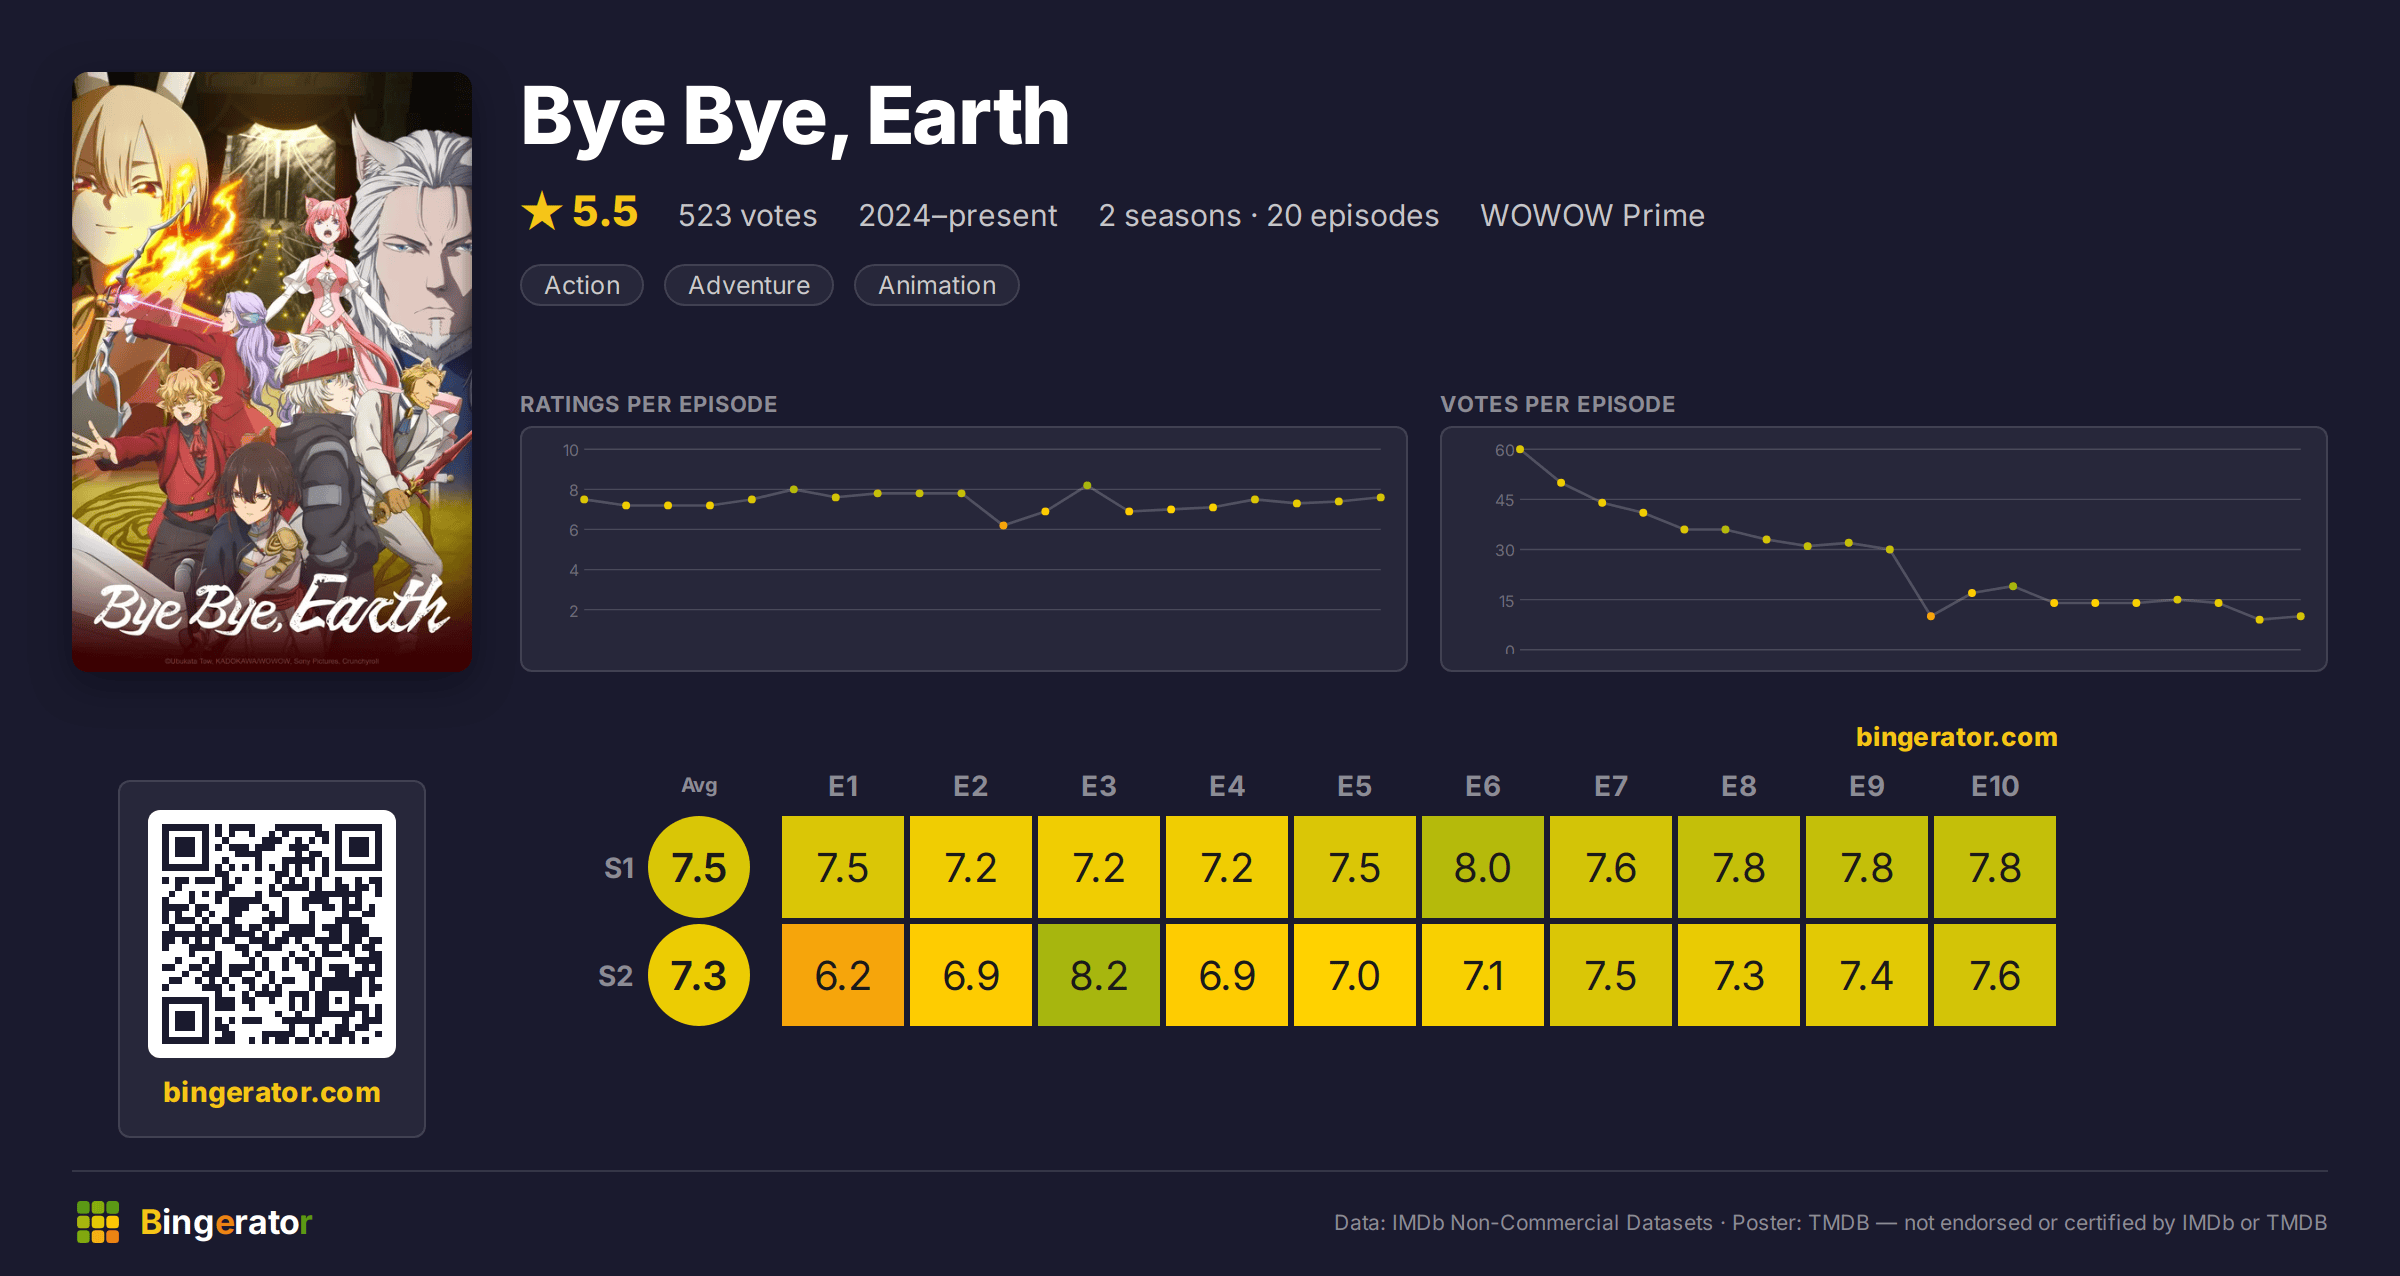The width and height of the screenshot is (2400, 1276).
Task: Open the Bye Bye, Earth poster
Action: [x=272, y=371]
